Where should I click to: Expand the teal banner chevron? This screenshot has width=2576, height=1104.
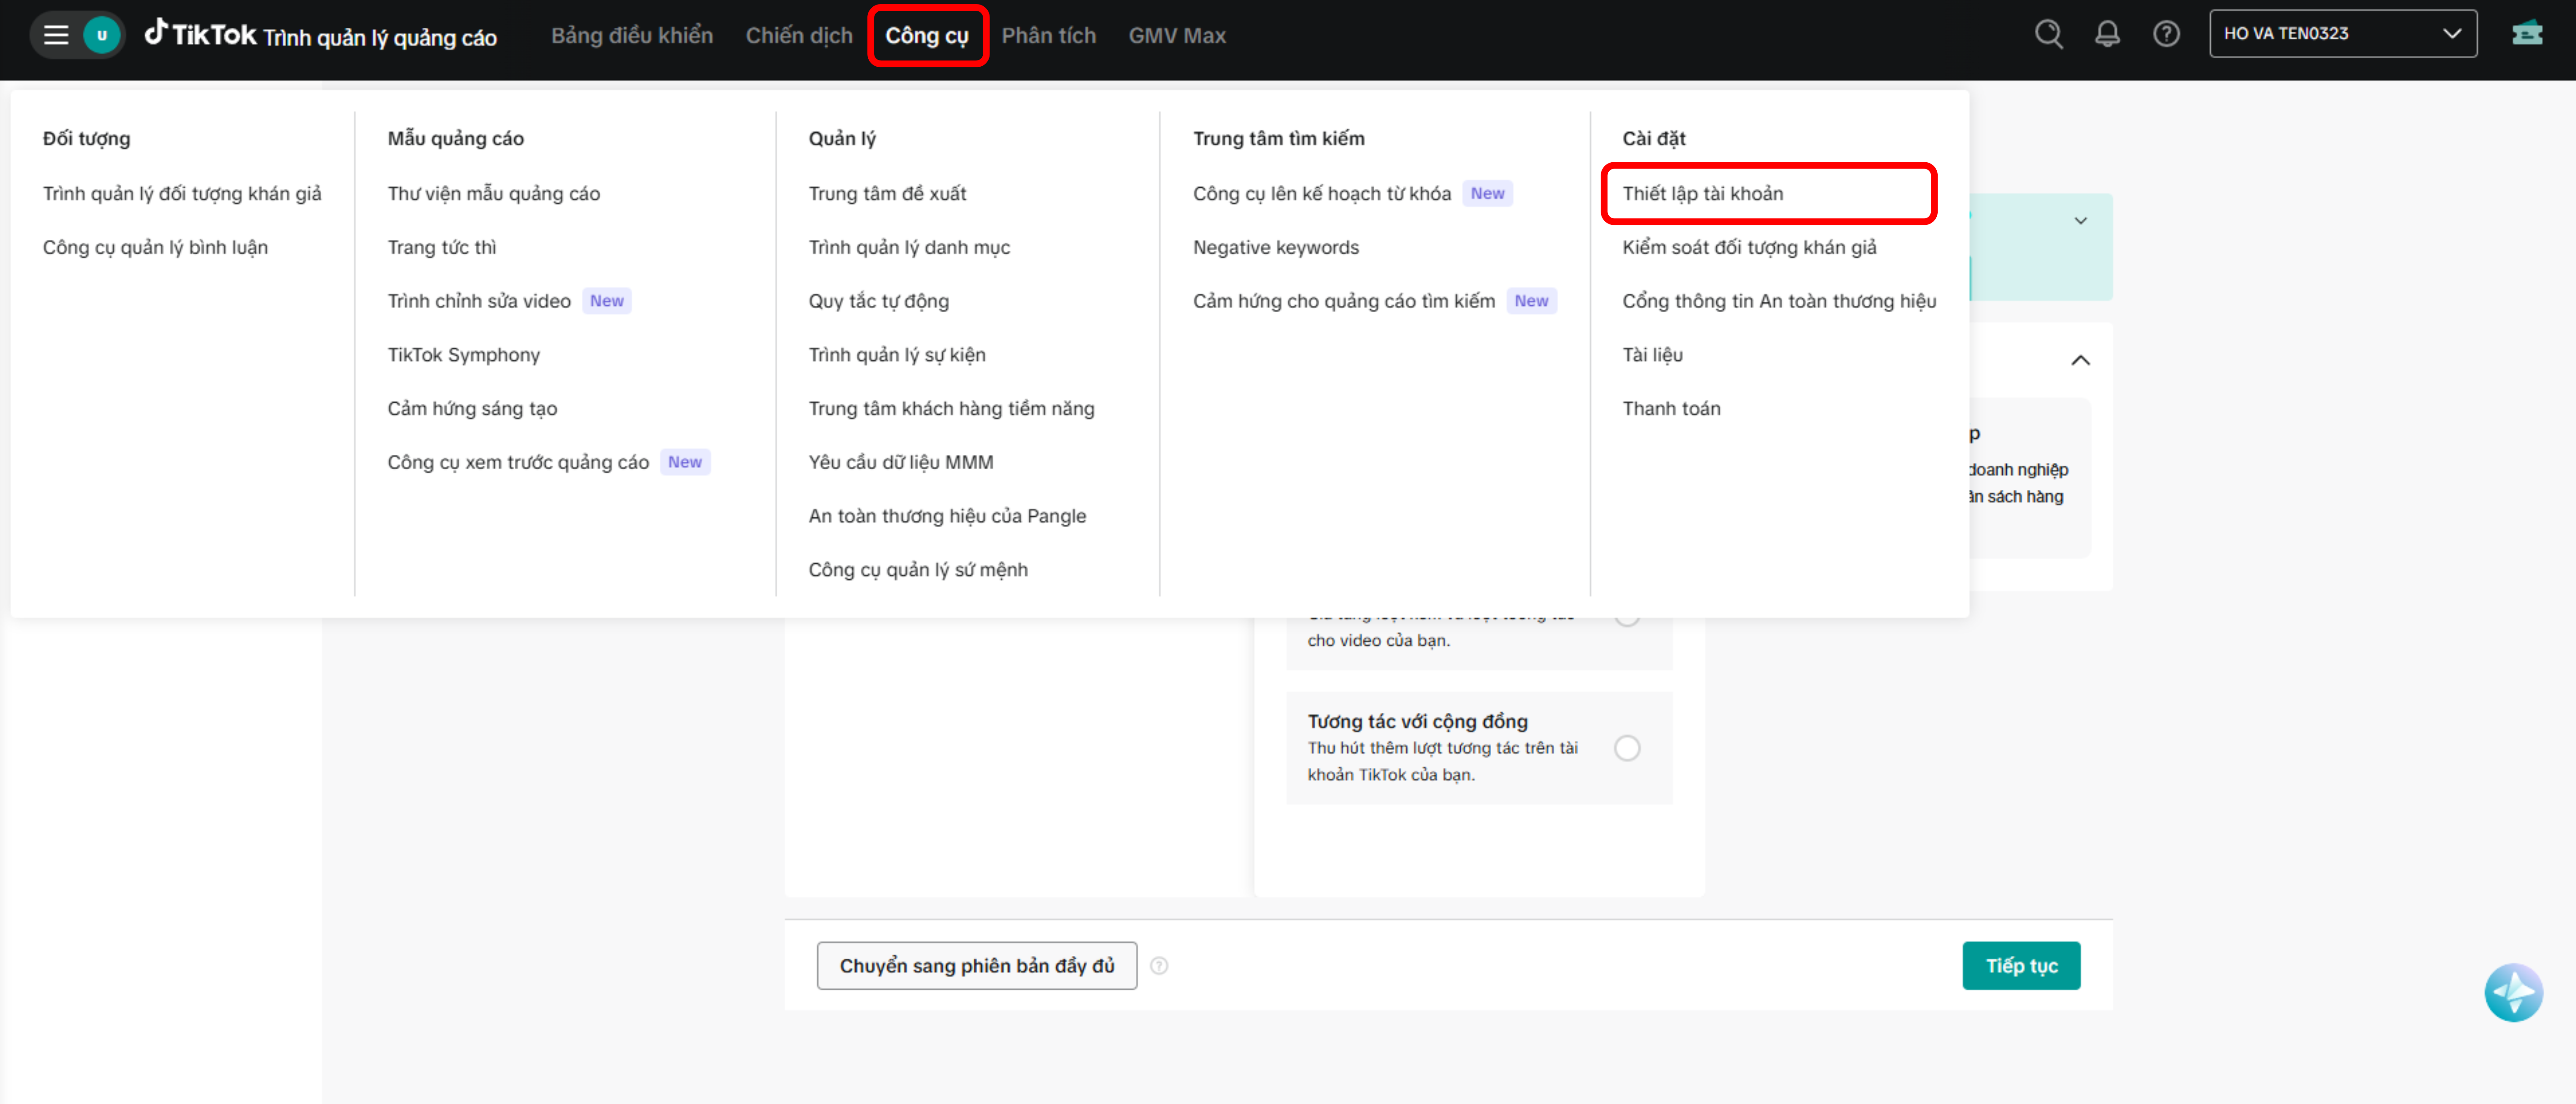click(x=2080, y=221)
